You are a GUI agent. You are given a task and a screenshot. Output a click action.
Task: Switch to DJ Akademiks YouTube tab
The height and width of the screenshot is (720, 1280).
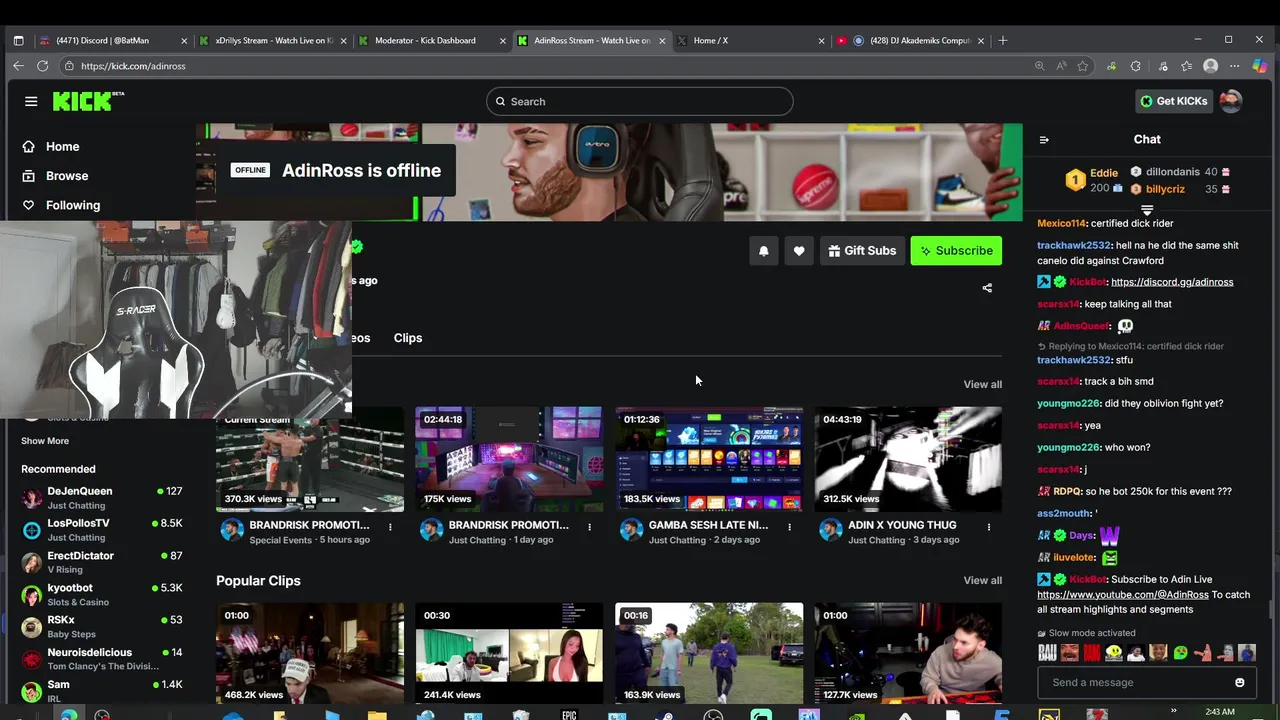910,41
